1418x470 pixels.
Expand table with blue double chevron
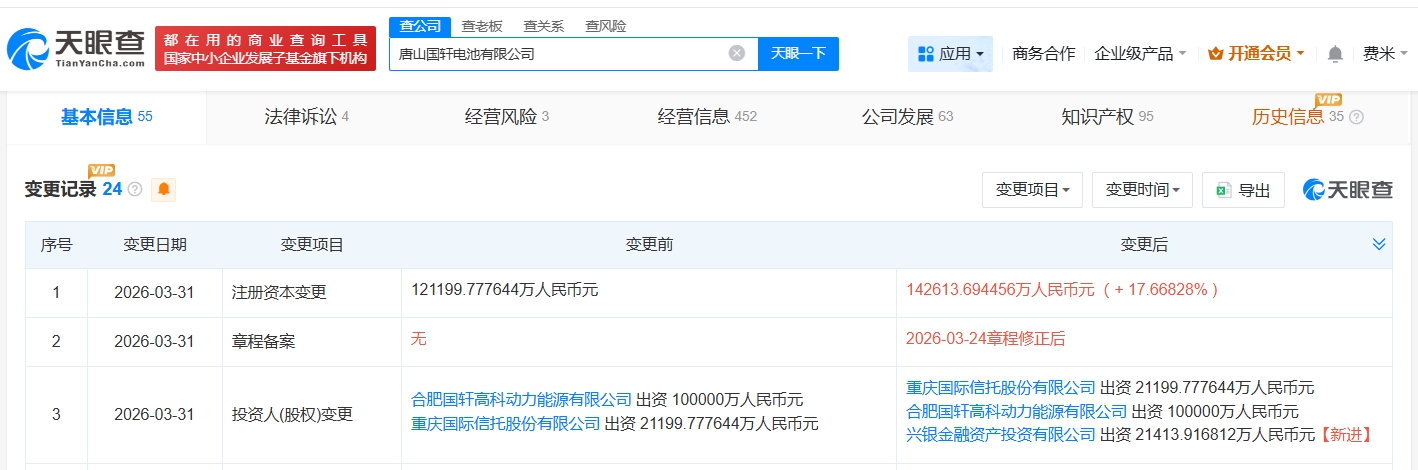1379,244
